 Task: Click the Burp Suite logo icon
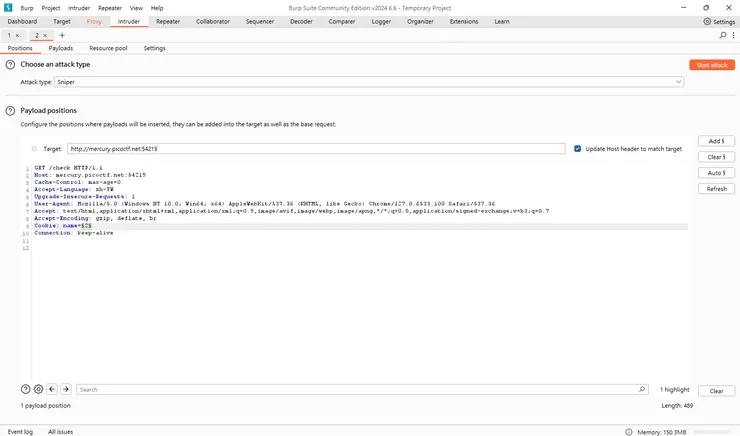point(8,8)
